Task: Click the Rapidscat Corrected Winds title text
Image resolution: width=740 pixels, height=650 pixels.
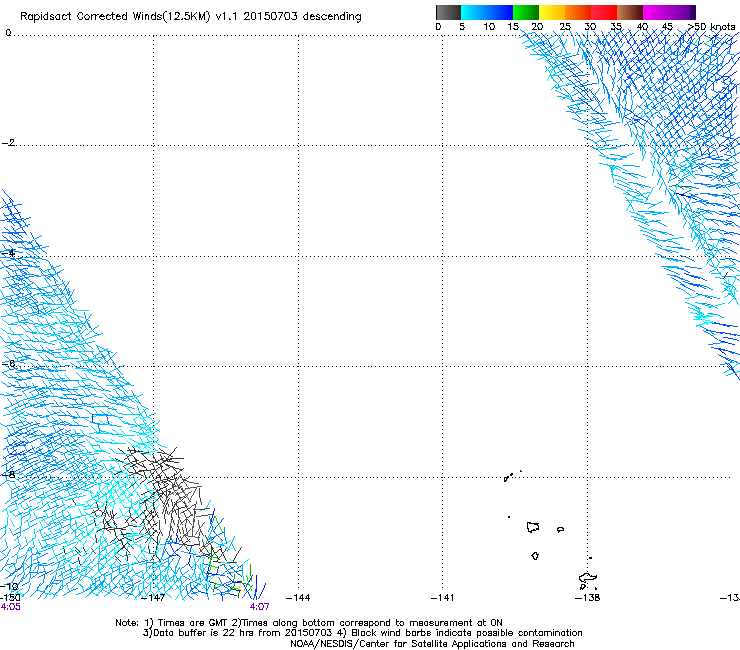Action: click(191, 17)
